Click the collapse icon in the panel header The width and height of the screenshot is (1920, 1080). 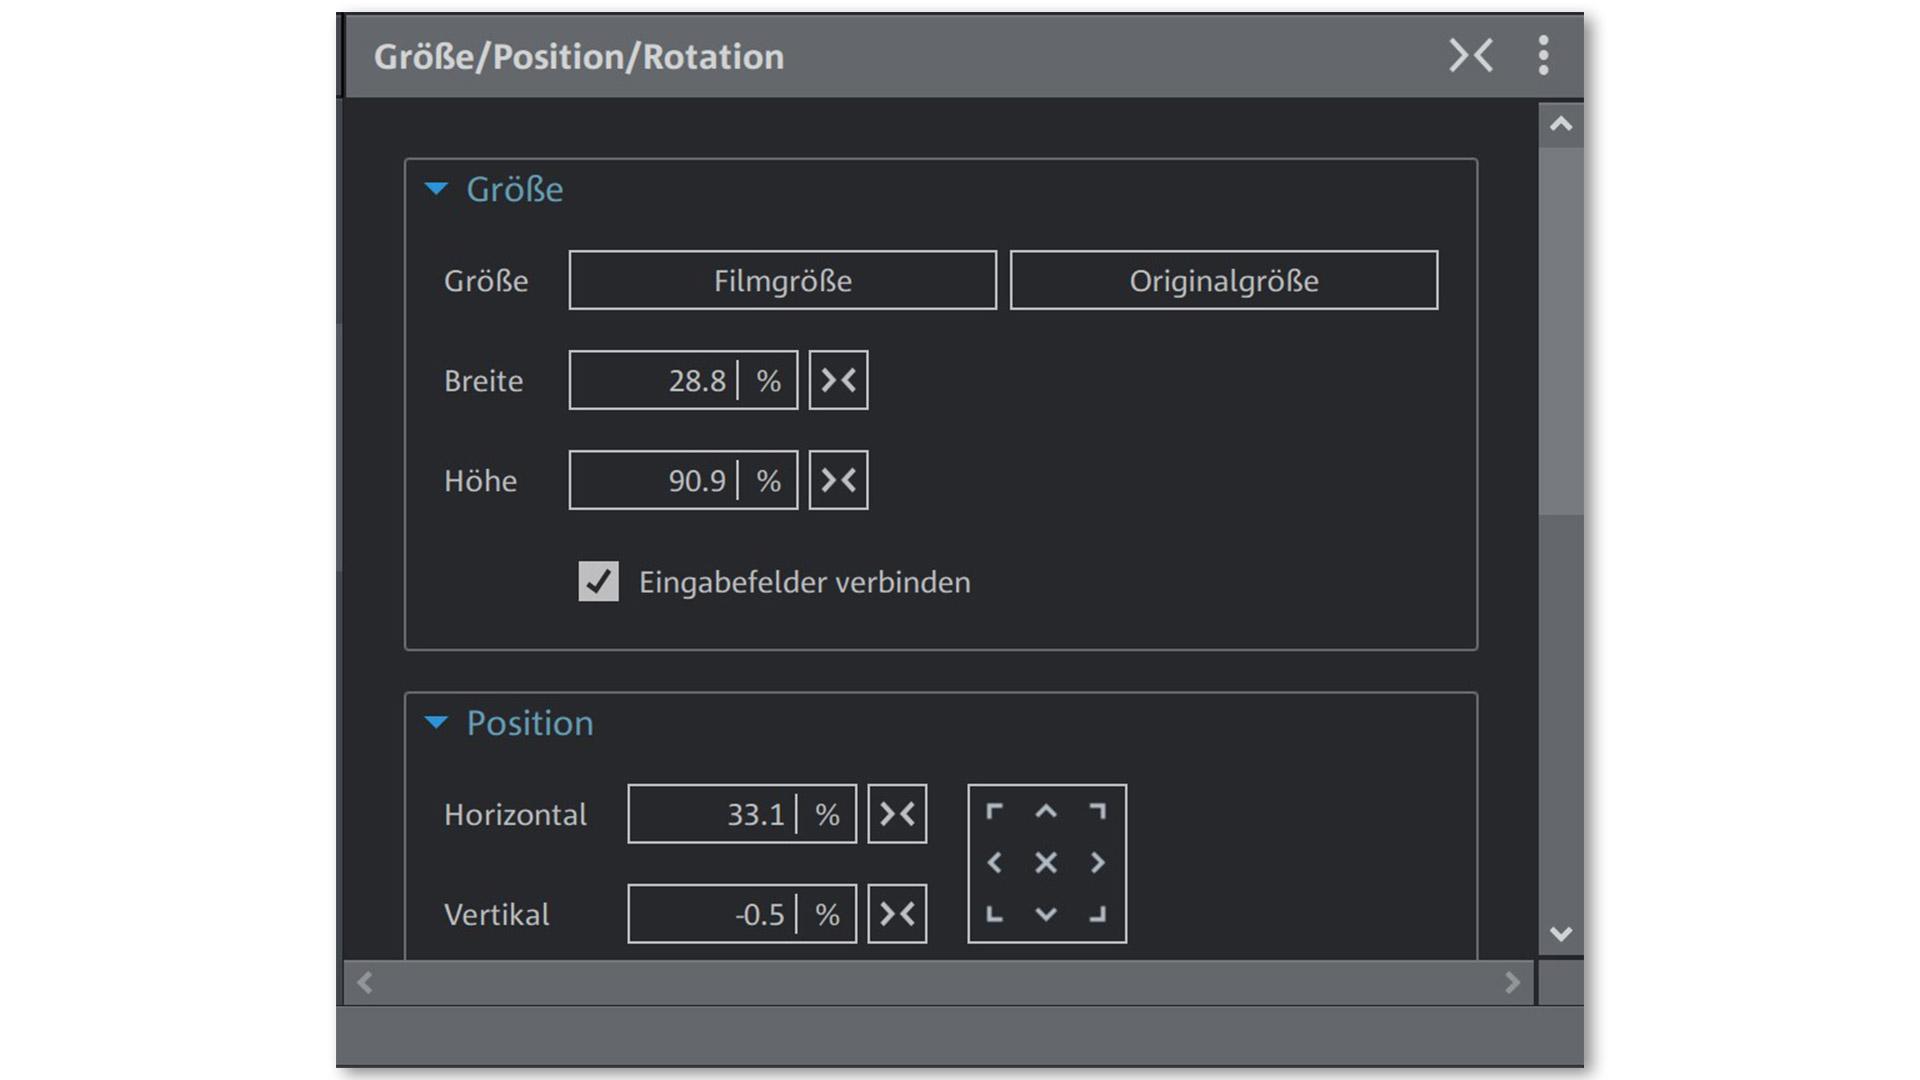point(1471,56)
